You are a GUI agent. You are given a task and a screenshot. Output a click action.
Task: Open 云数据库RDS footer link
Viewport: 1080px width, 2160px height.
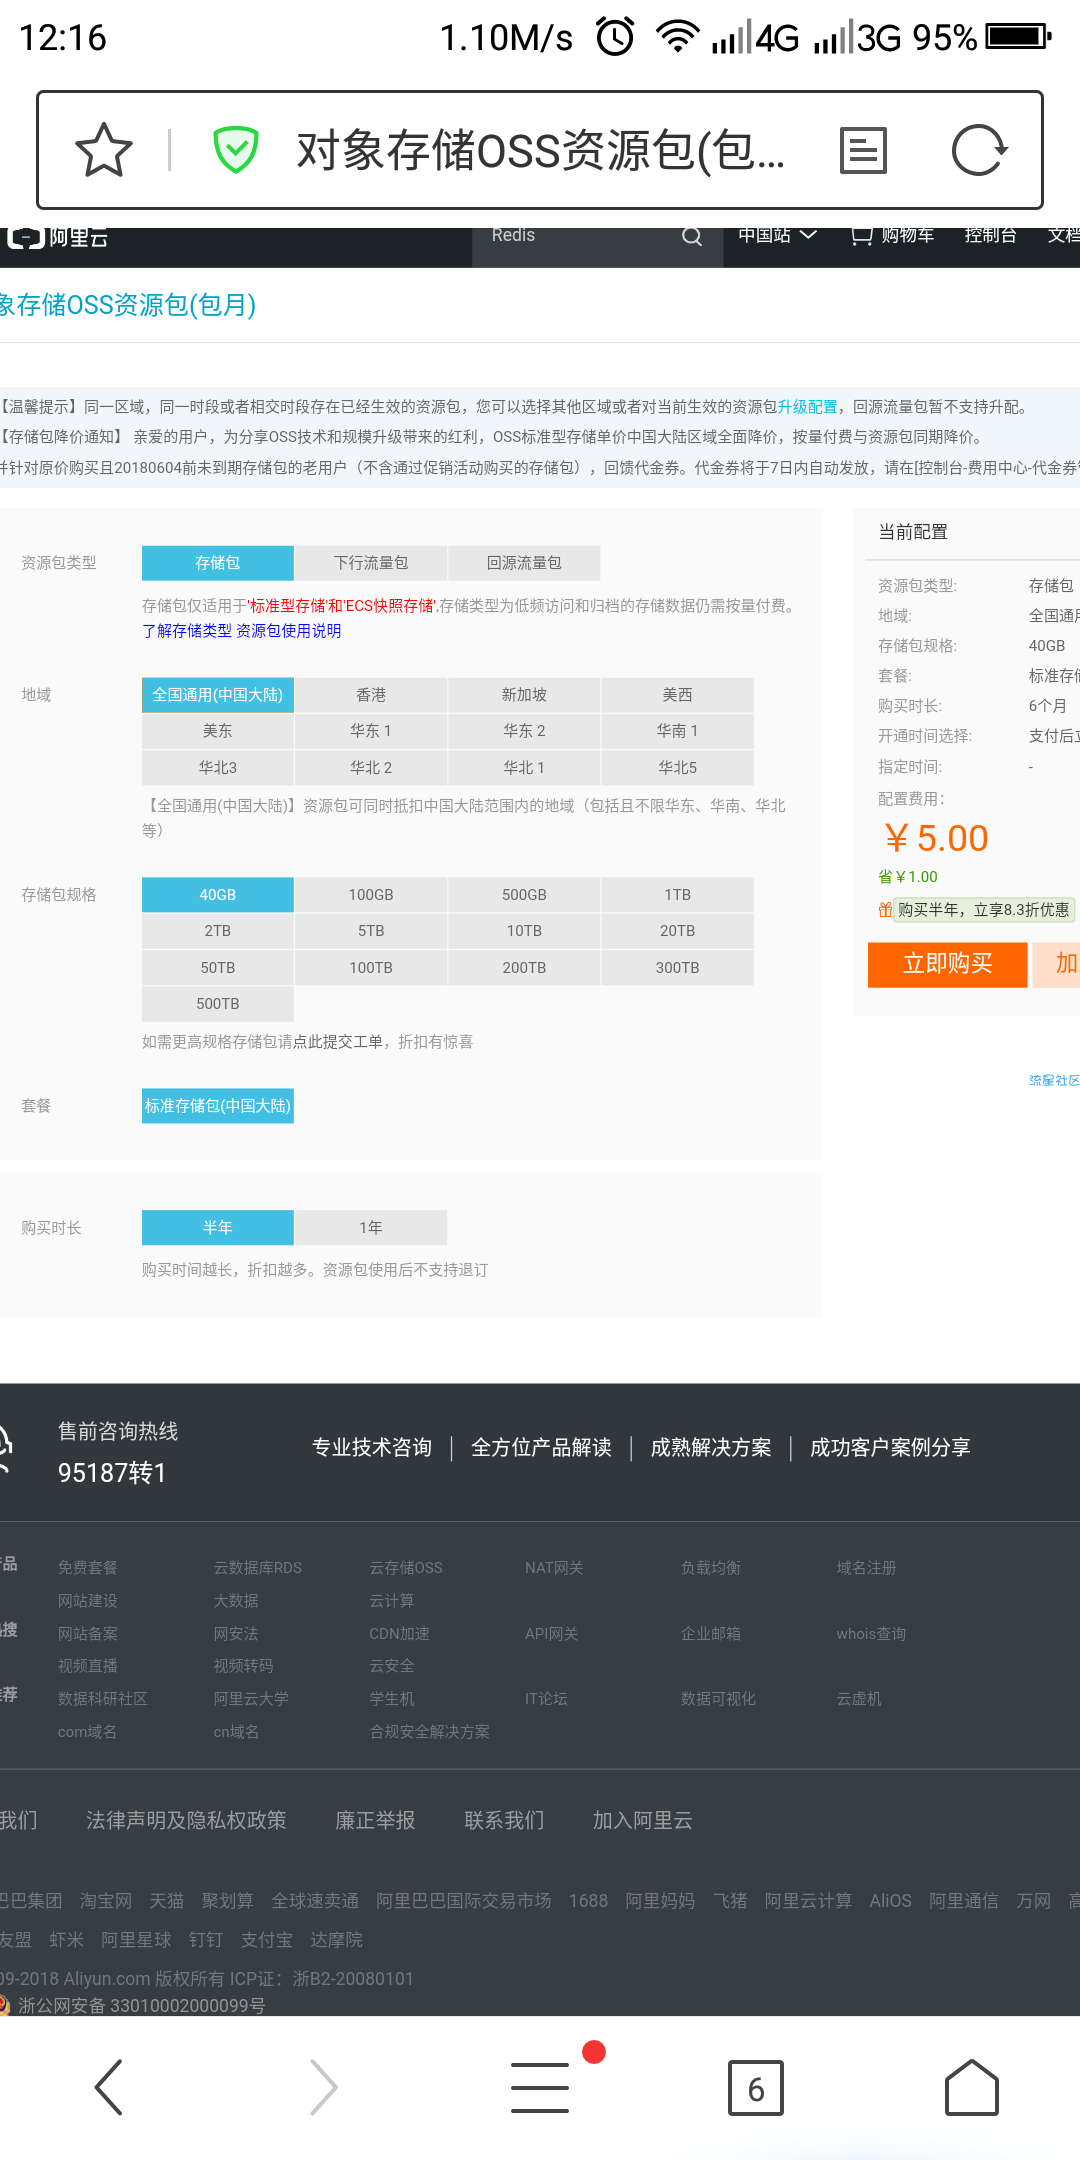click(x=258, y=1568)
